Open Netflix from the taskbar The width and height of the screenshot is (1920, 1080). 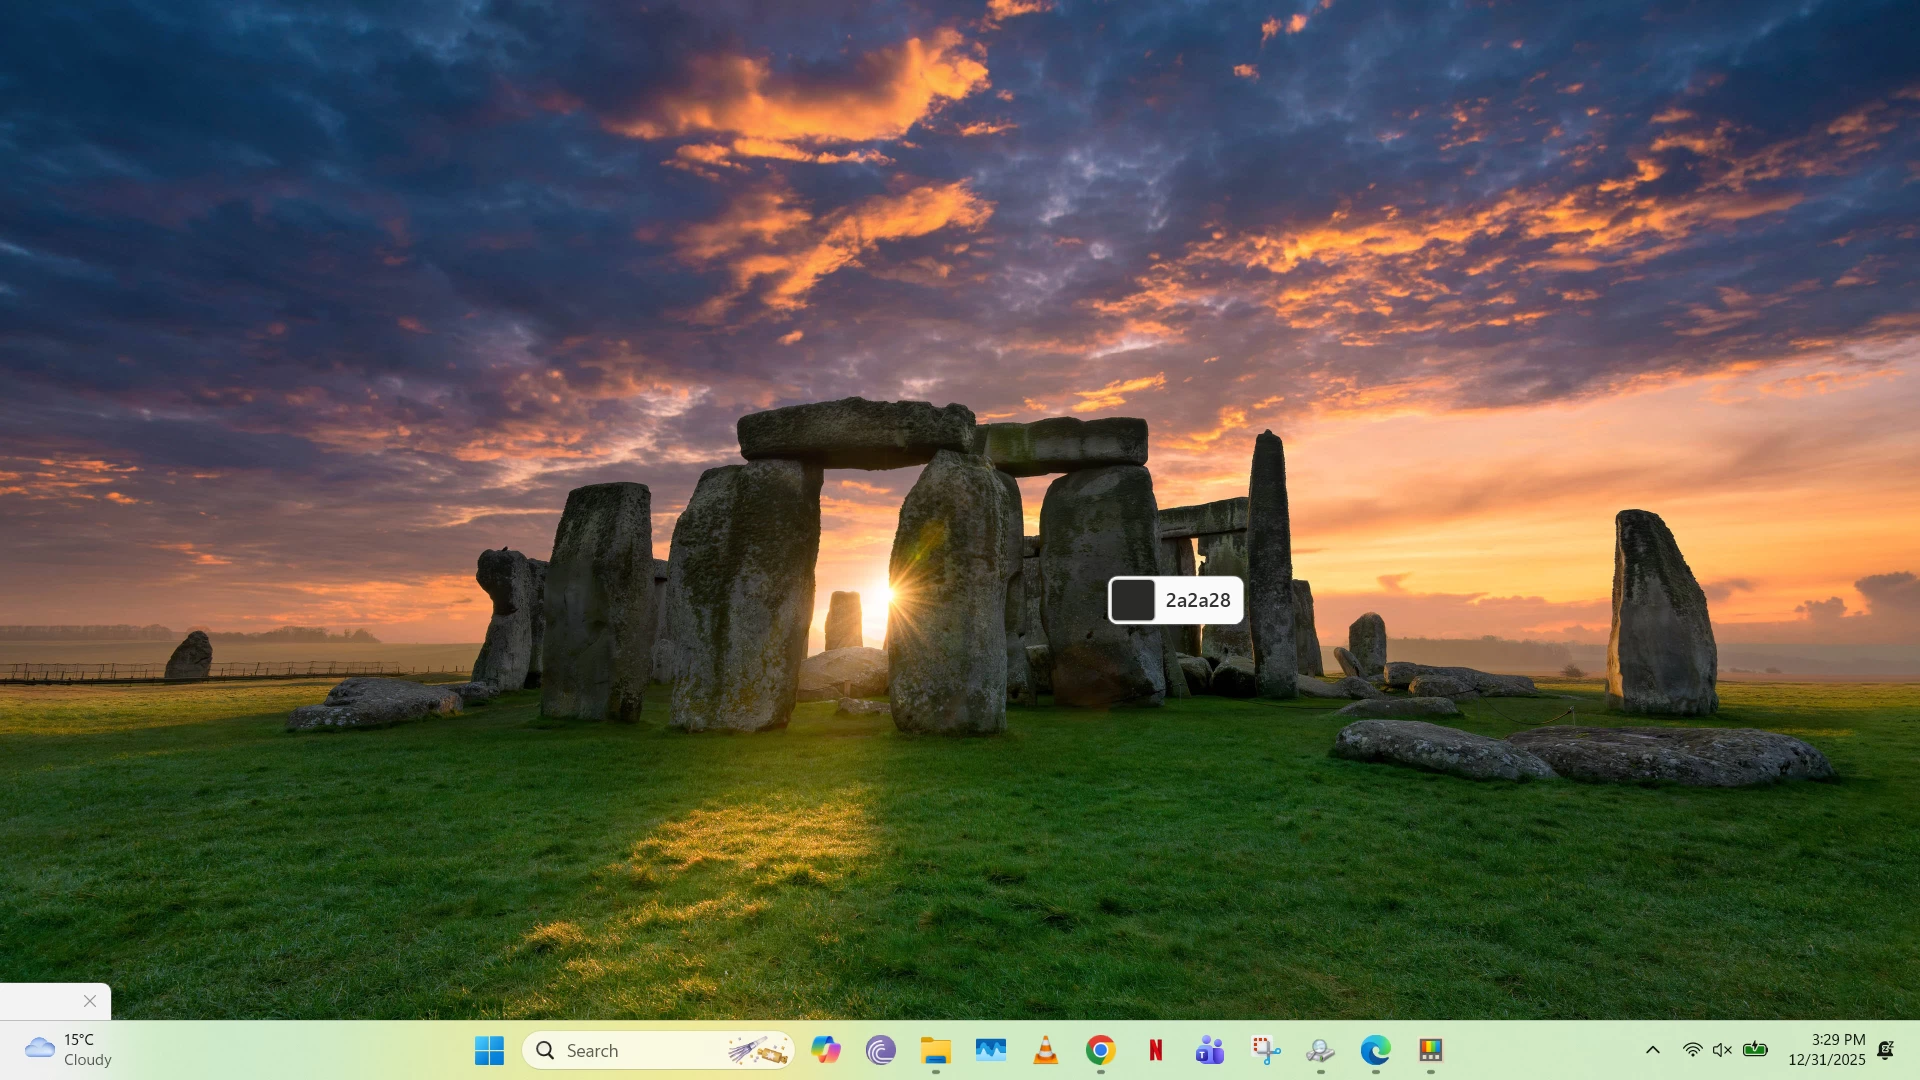tap(1156, 1050)
